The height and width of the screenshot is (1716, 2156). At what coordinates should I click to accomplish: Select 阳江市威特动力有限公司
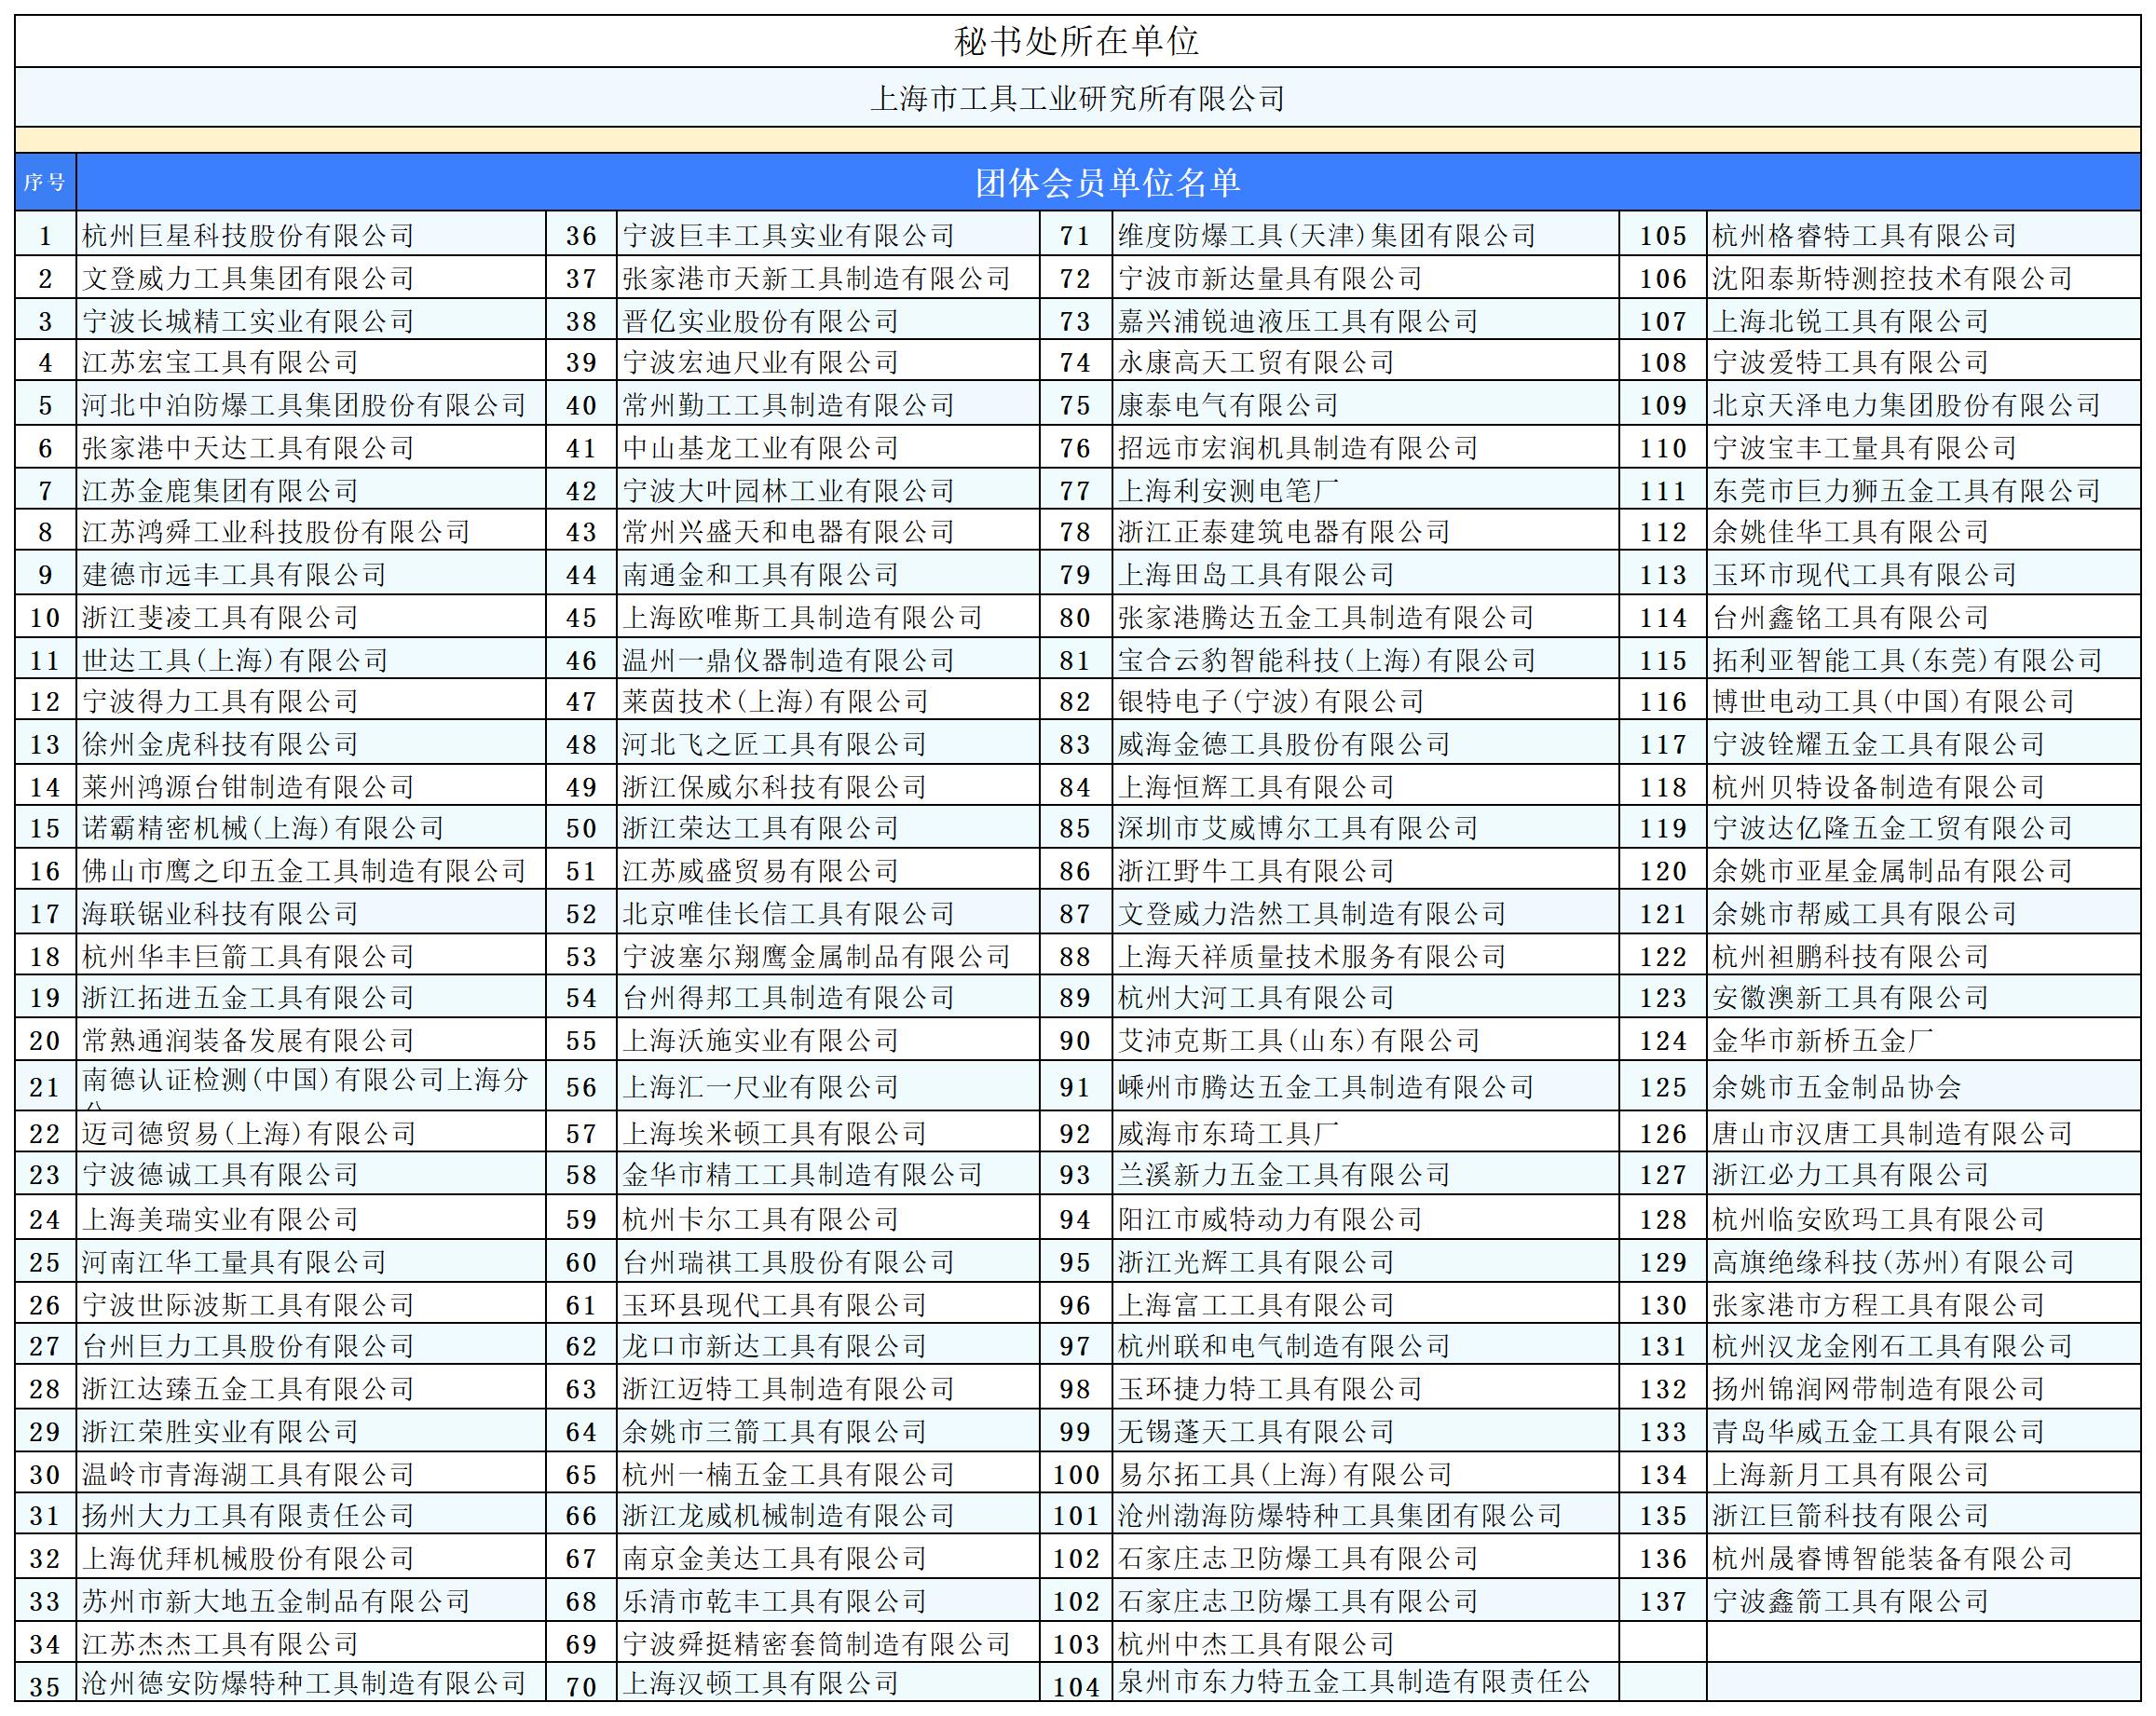(x=1270, y=1219)
